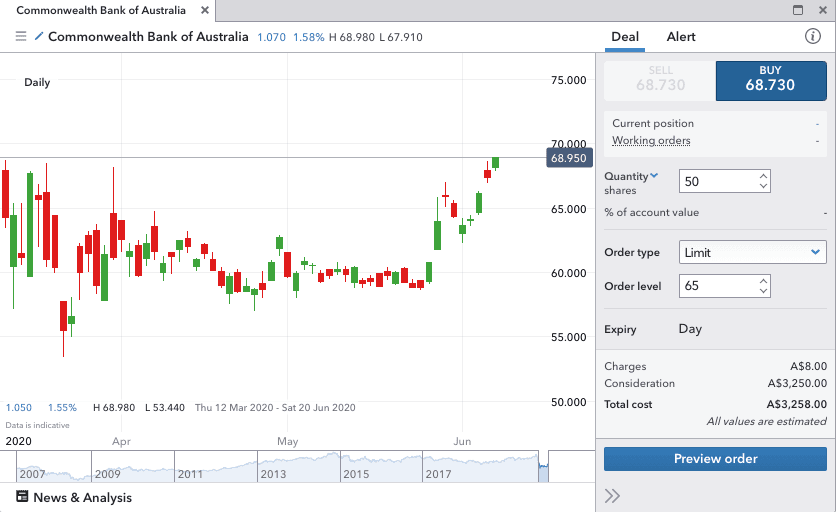Click into the Quantity input field
Screen dimensions: 836x512
coord(717,181)
